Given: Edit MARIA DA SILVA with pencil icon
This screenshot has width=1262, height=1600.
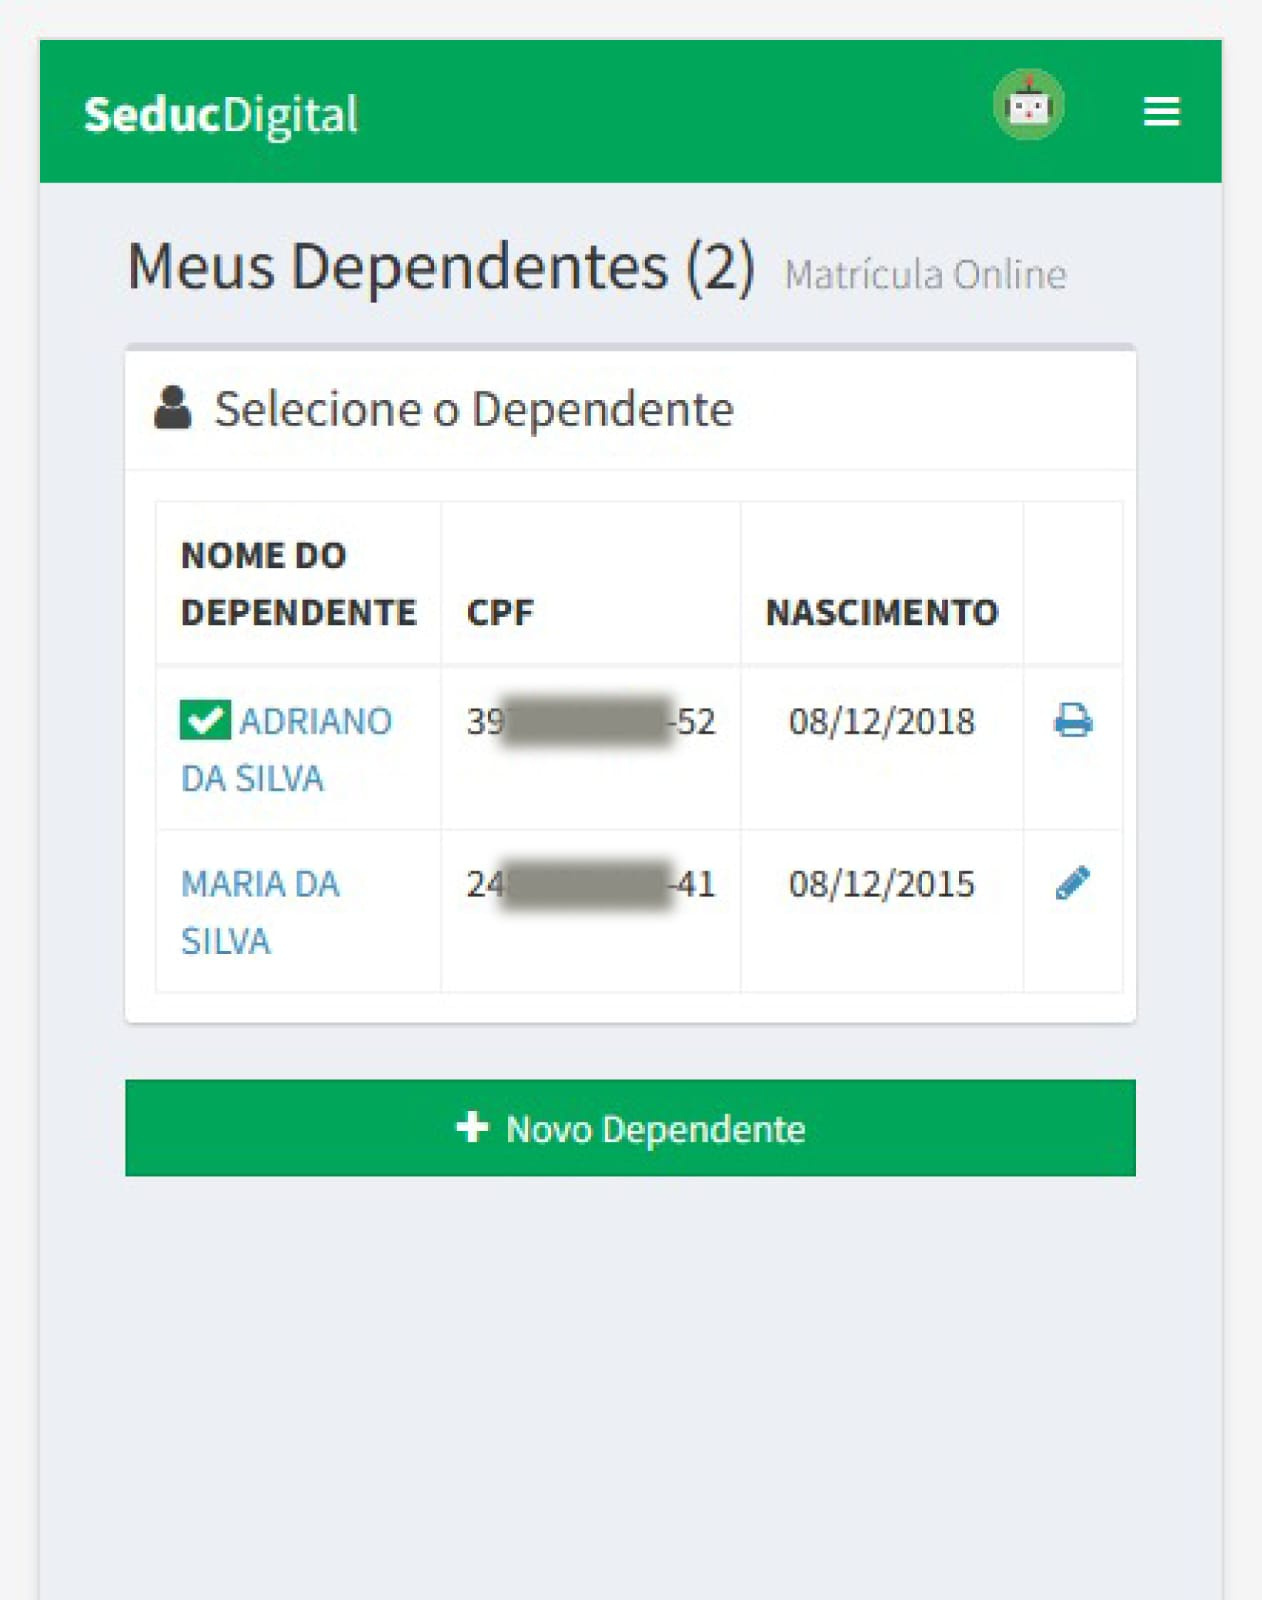Looking at the screenshot, I should pos(1072,883).
